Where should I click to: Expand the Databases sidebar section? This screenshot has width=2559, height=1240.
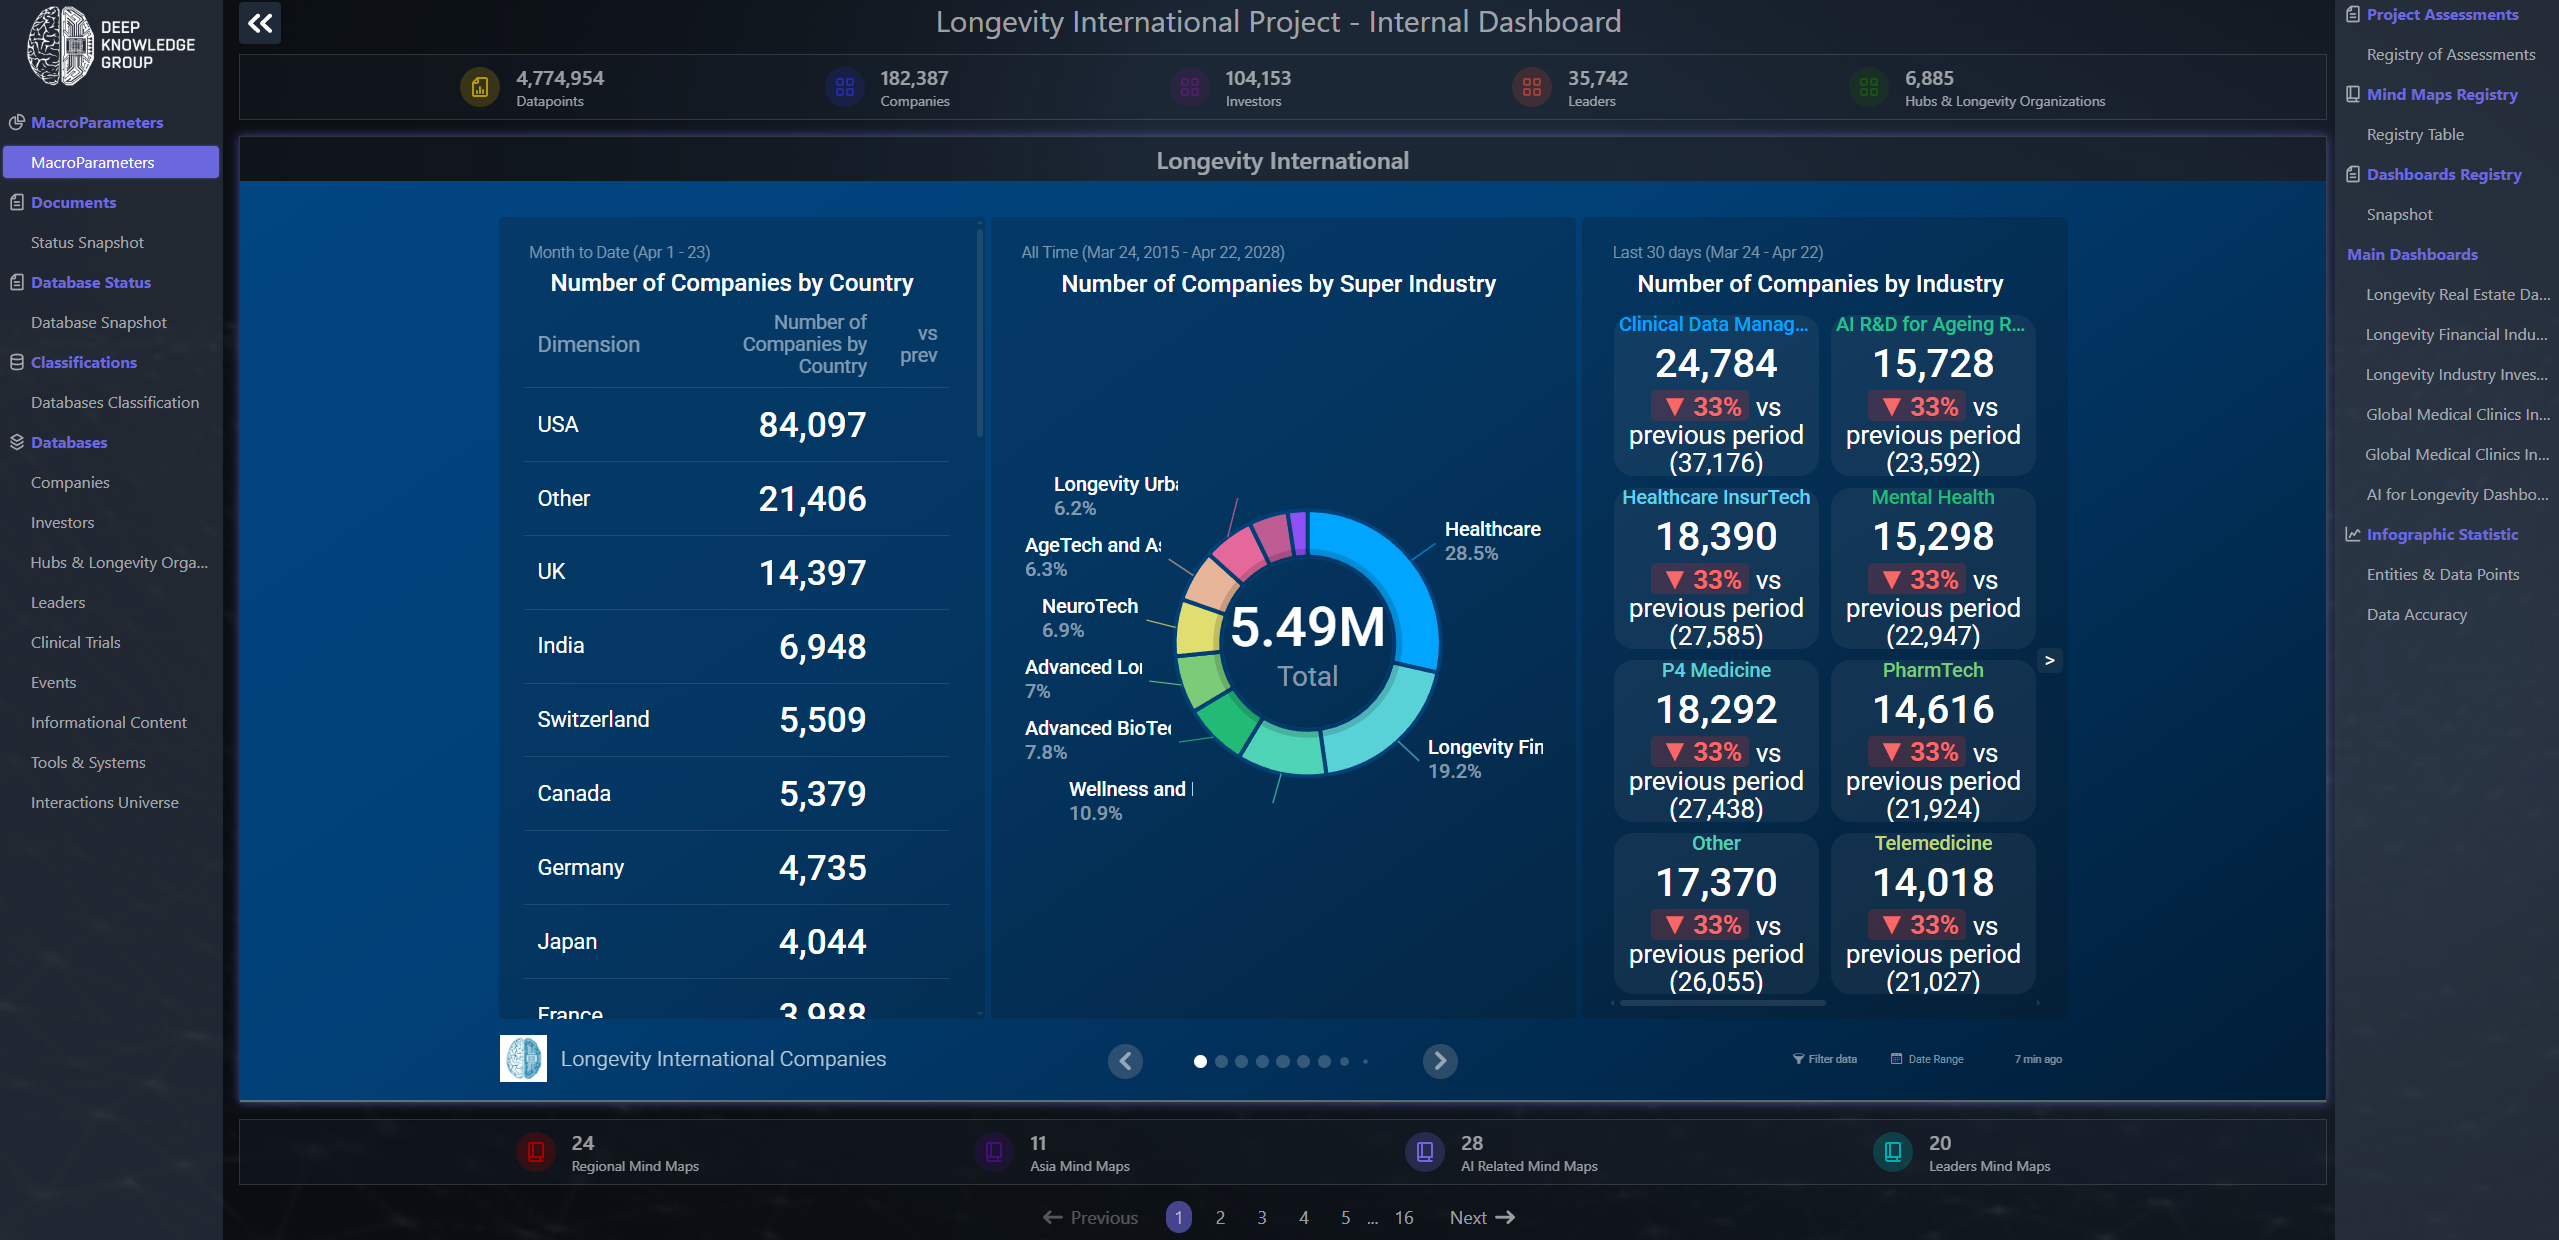(68, 442)
